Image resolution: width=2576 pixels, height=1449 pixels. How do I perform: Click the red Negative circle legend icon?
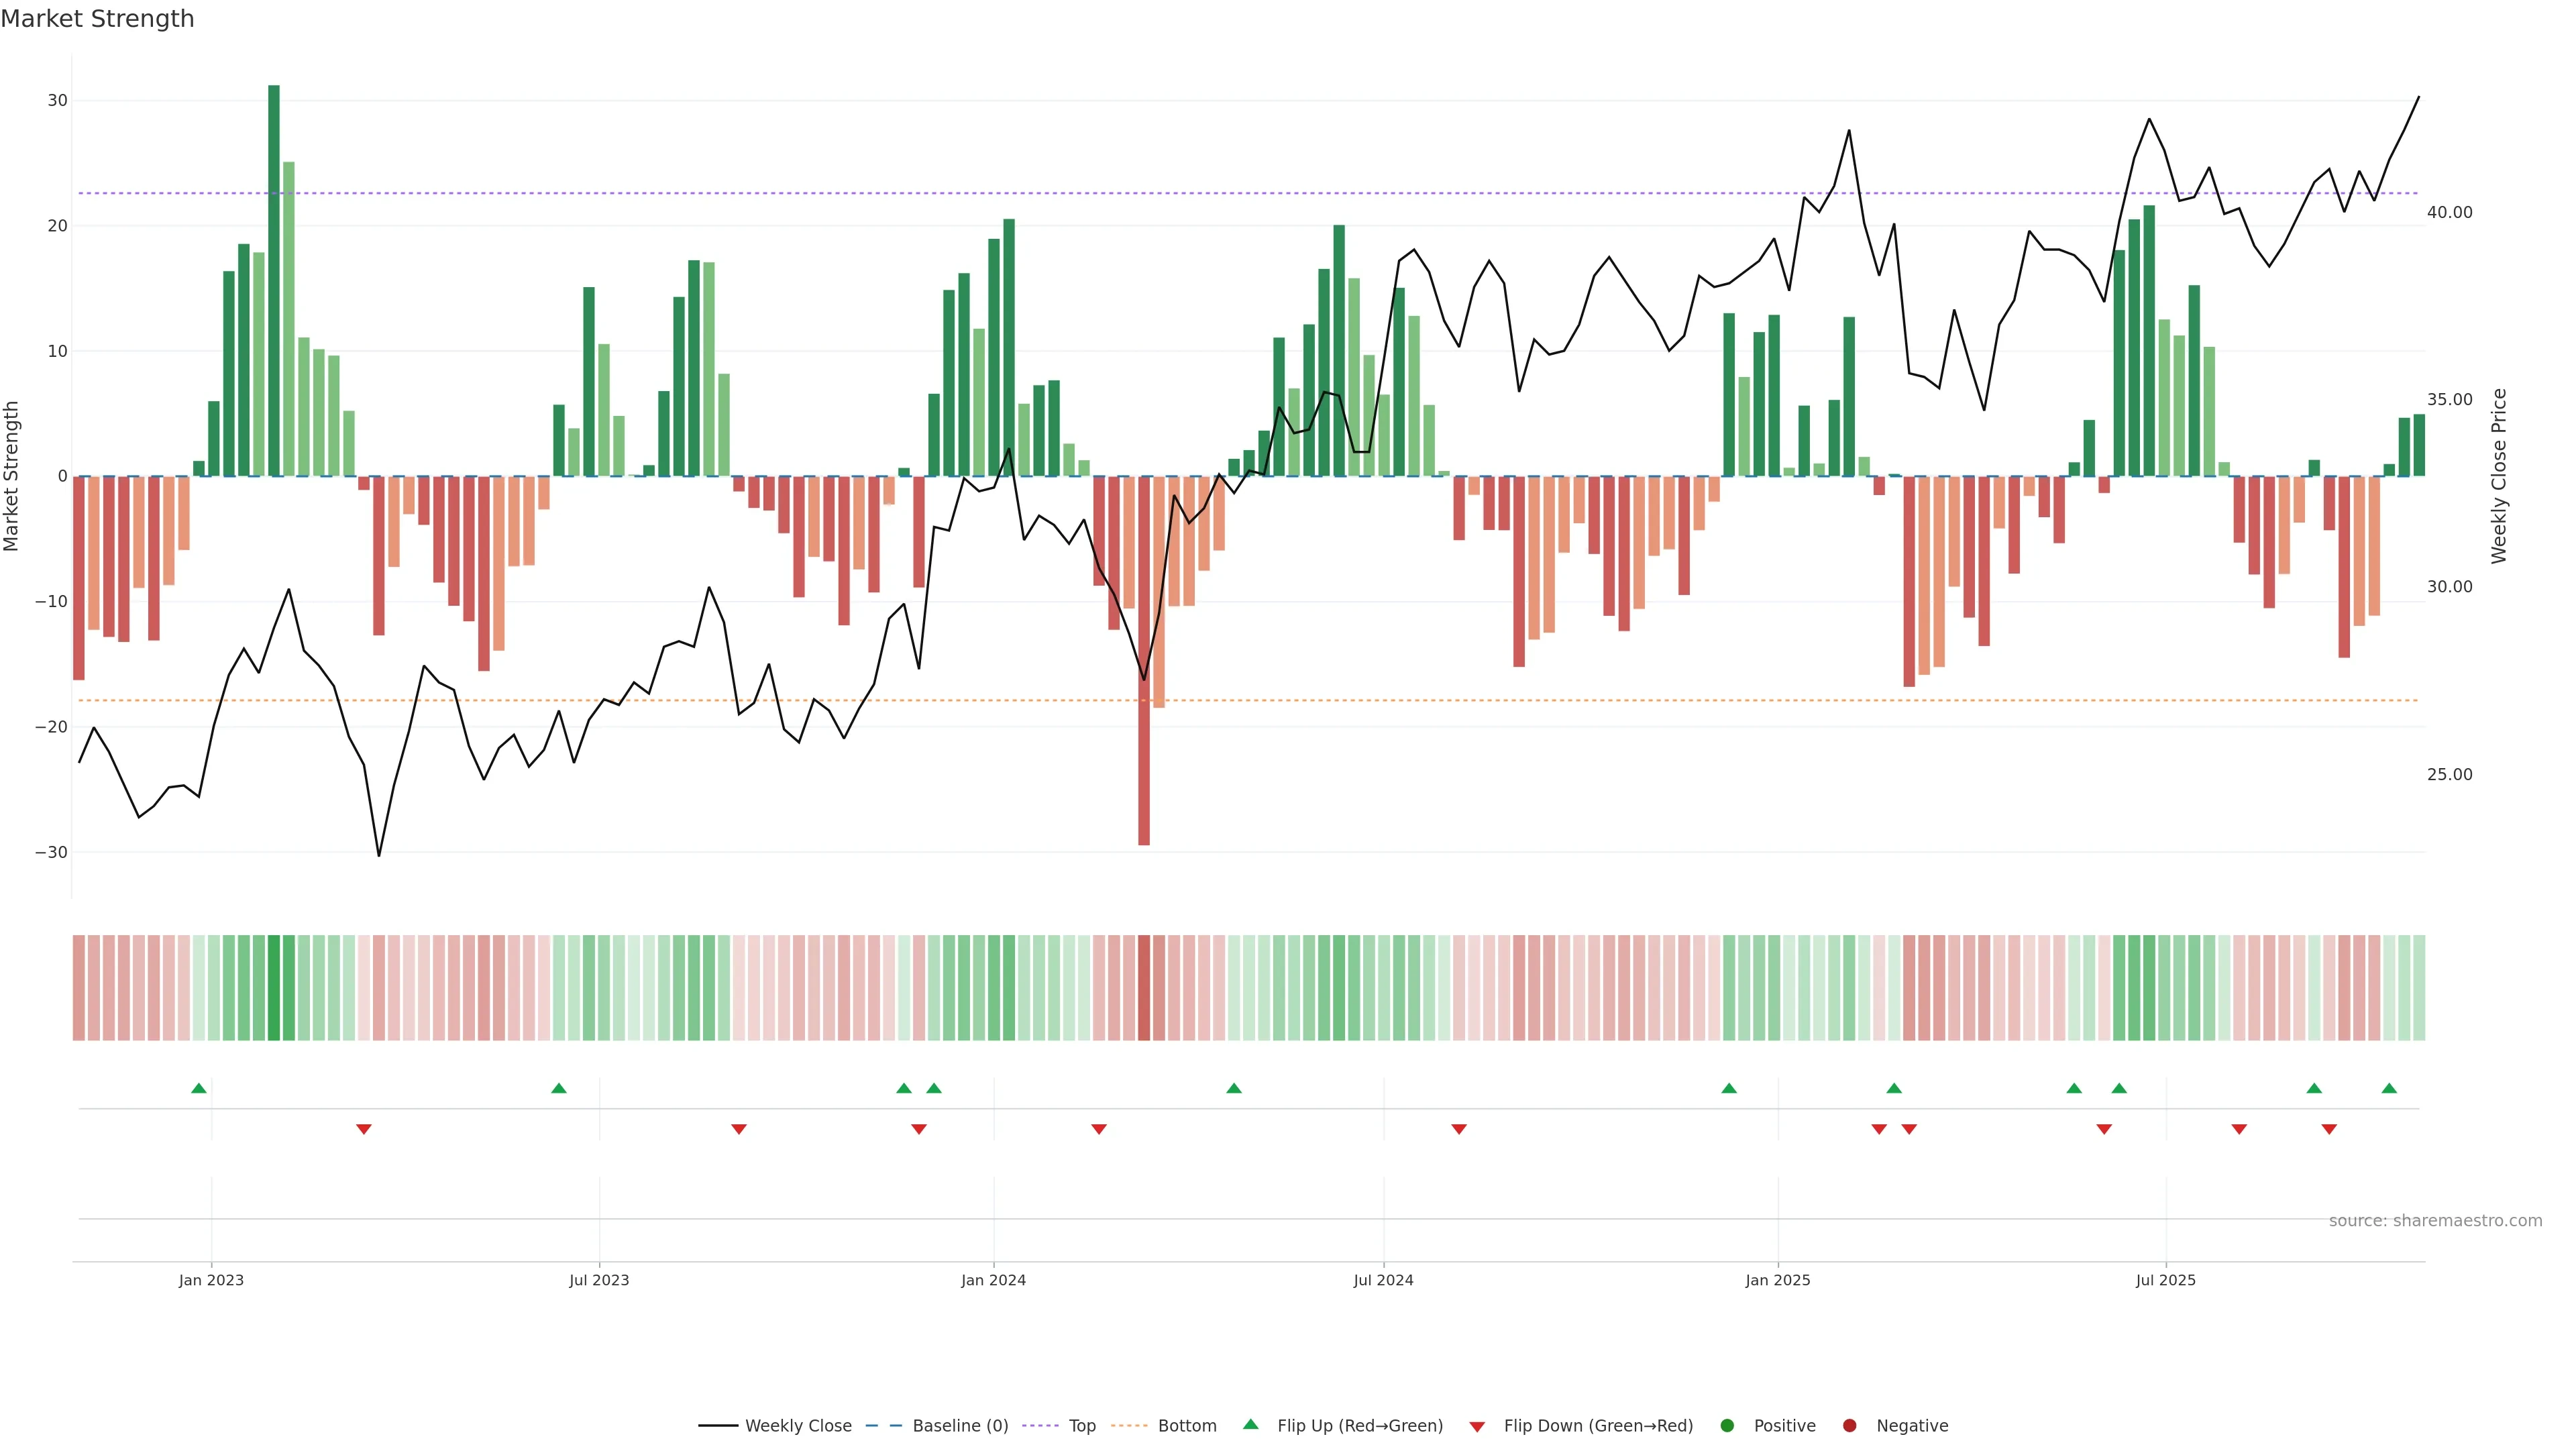click(1849, 1425)
